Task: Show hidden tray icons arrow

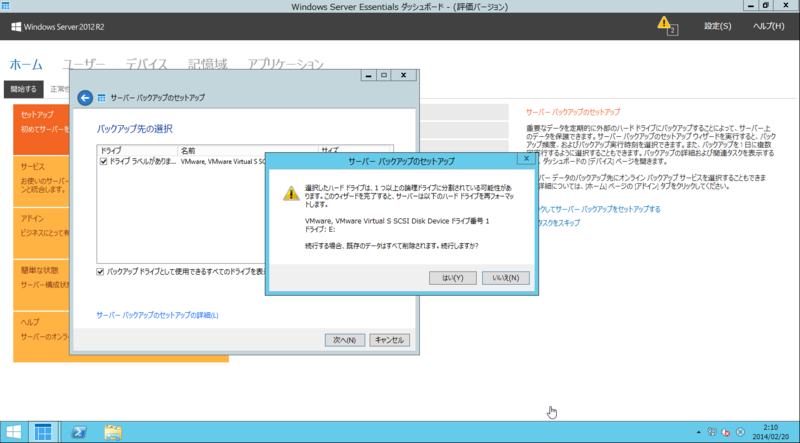Action: [698, 432]
